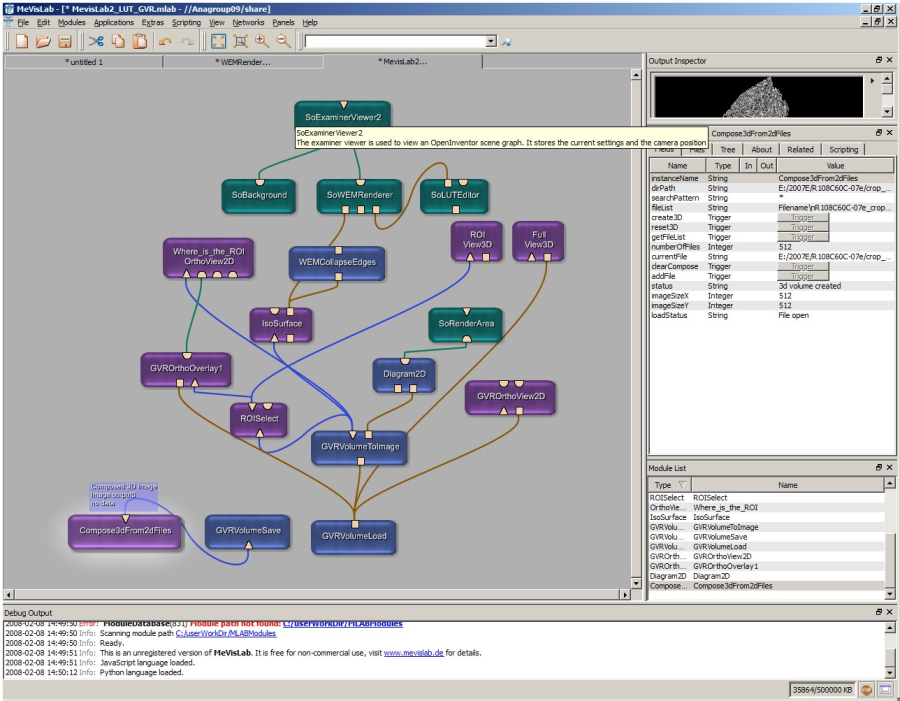
Task: Click the getFileList Trigger button
Action: pos(802,237)
